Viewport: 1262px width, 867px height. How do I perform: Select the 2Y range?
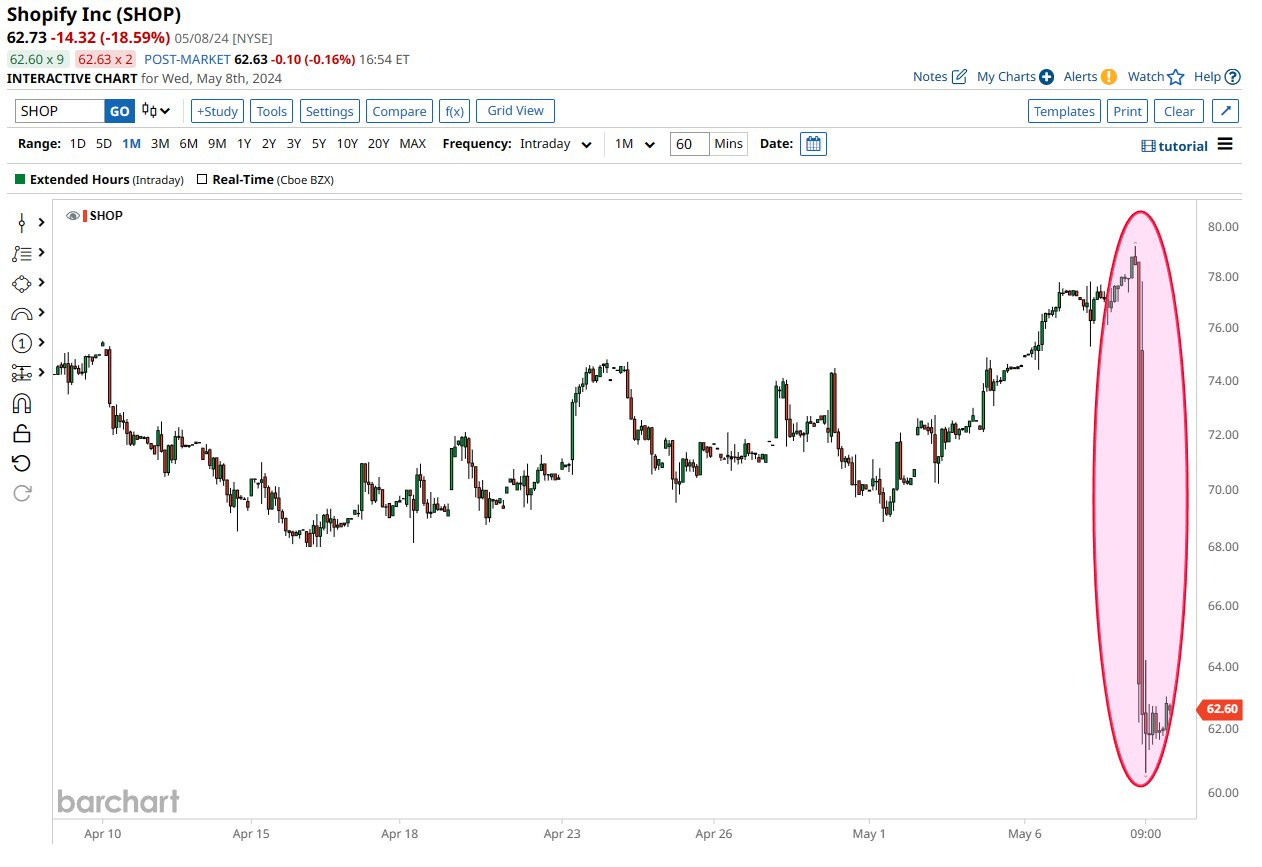(269, 144)
